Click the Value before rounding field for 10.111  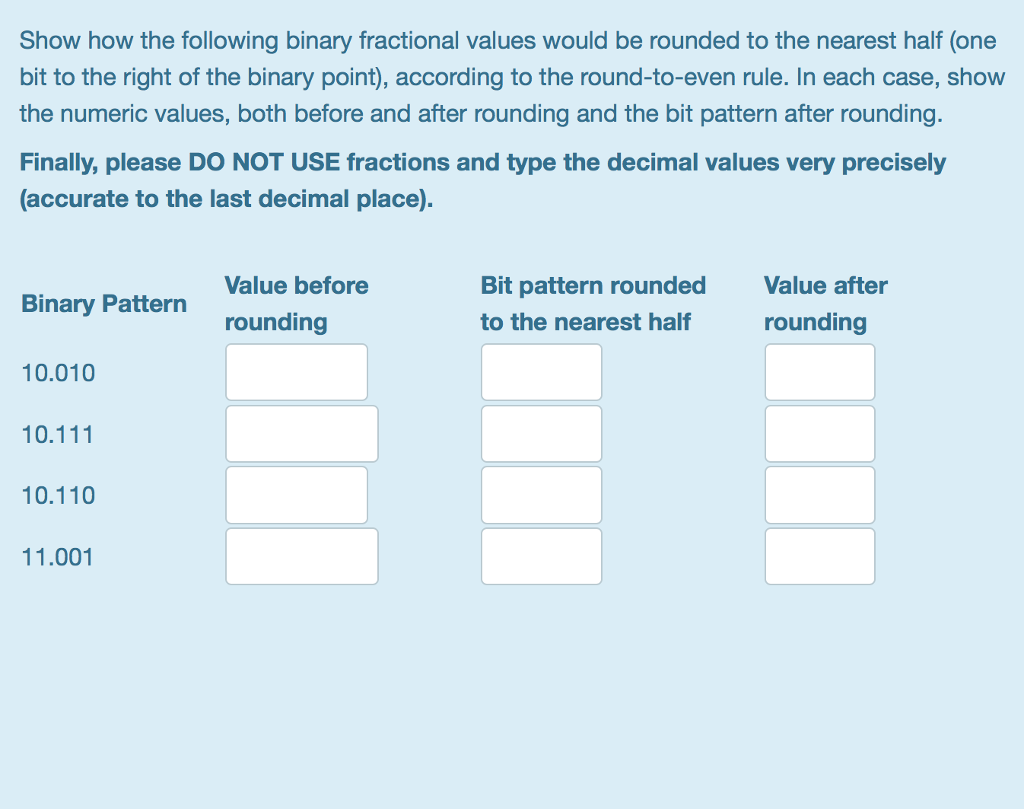pos(301,433)
